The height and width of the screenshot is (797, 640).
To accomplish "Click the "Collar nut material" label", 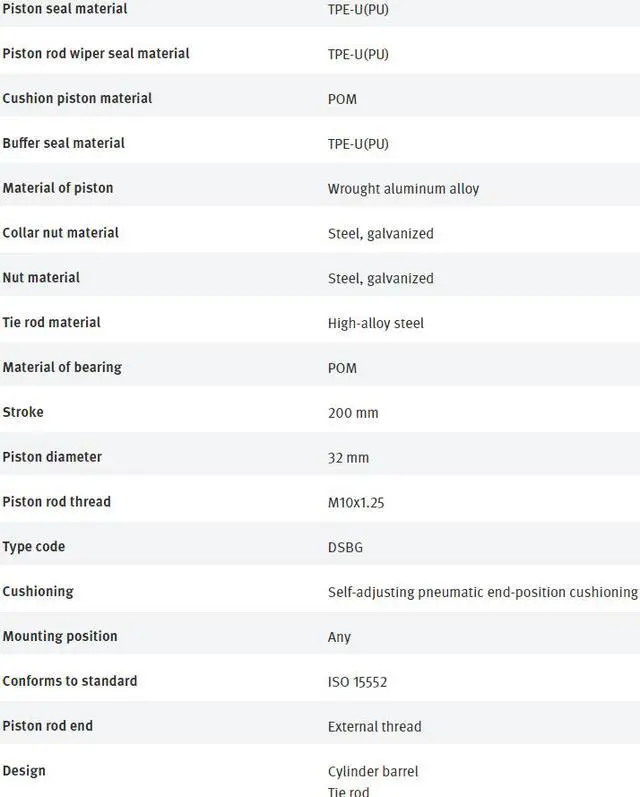I will point(61,233).
